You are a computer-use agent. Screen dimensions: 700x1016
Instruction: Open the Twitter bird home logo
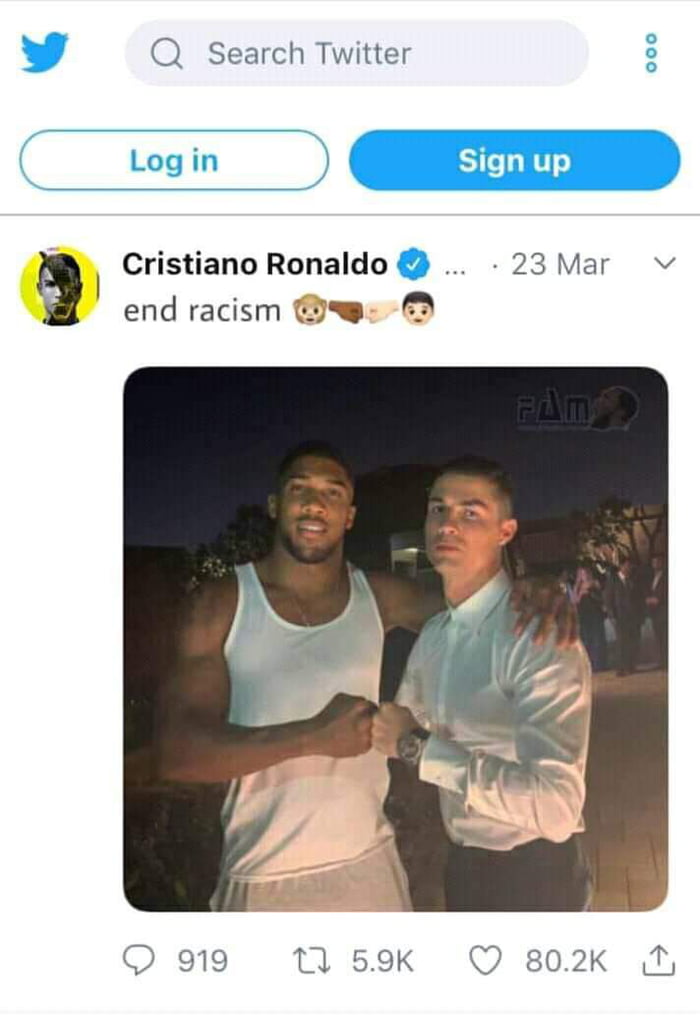[44, 52]
